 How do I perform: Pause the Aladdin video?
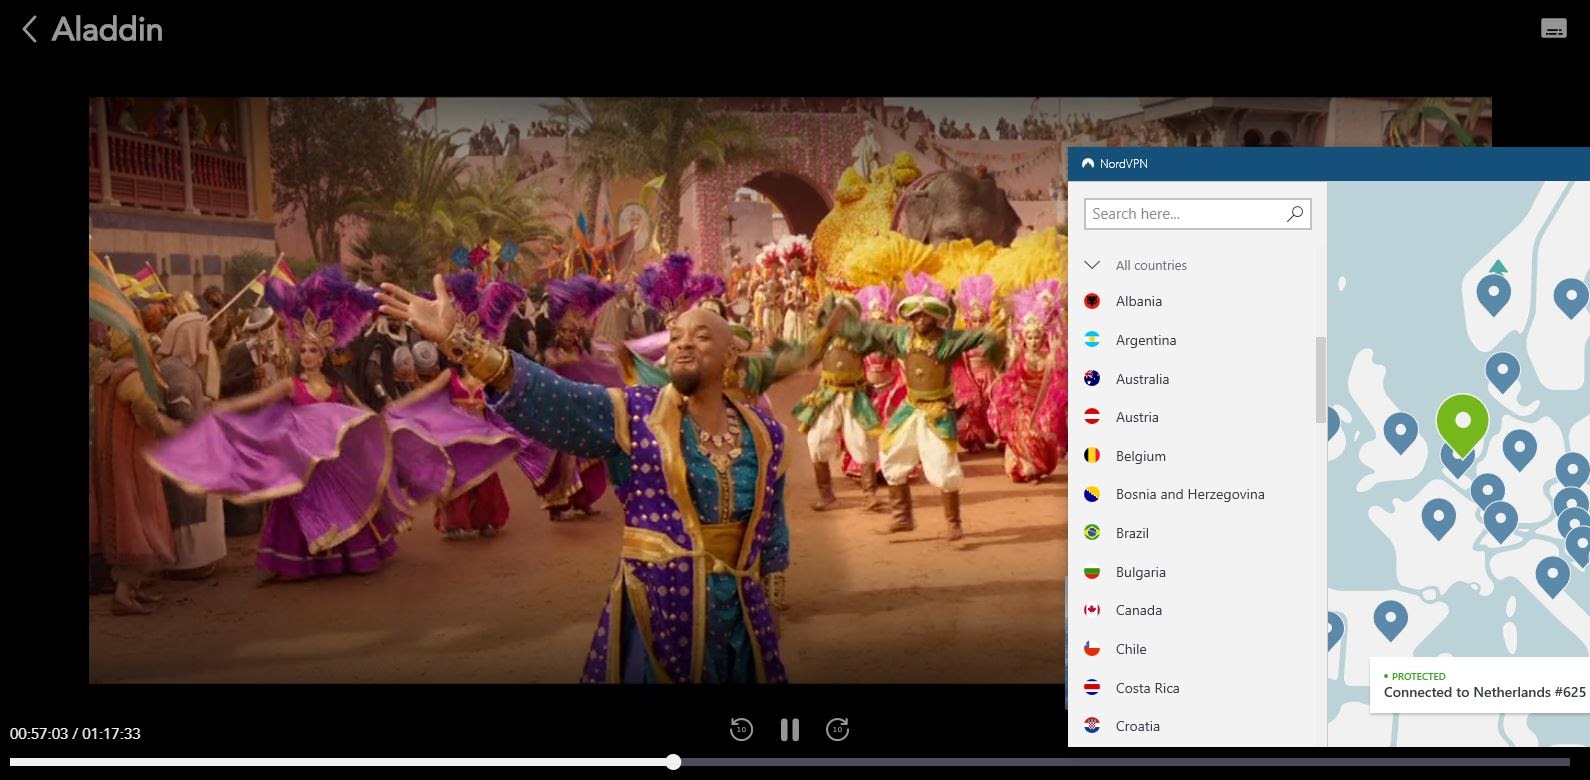coord(790,730)
